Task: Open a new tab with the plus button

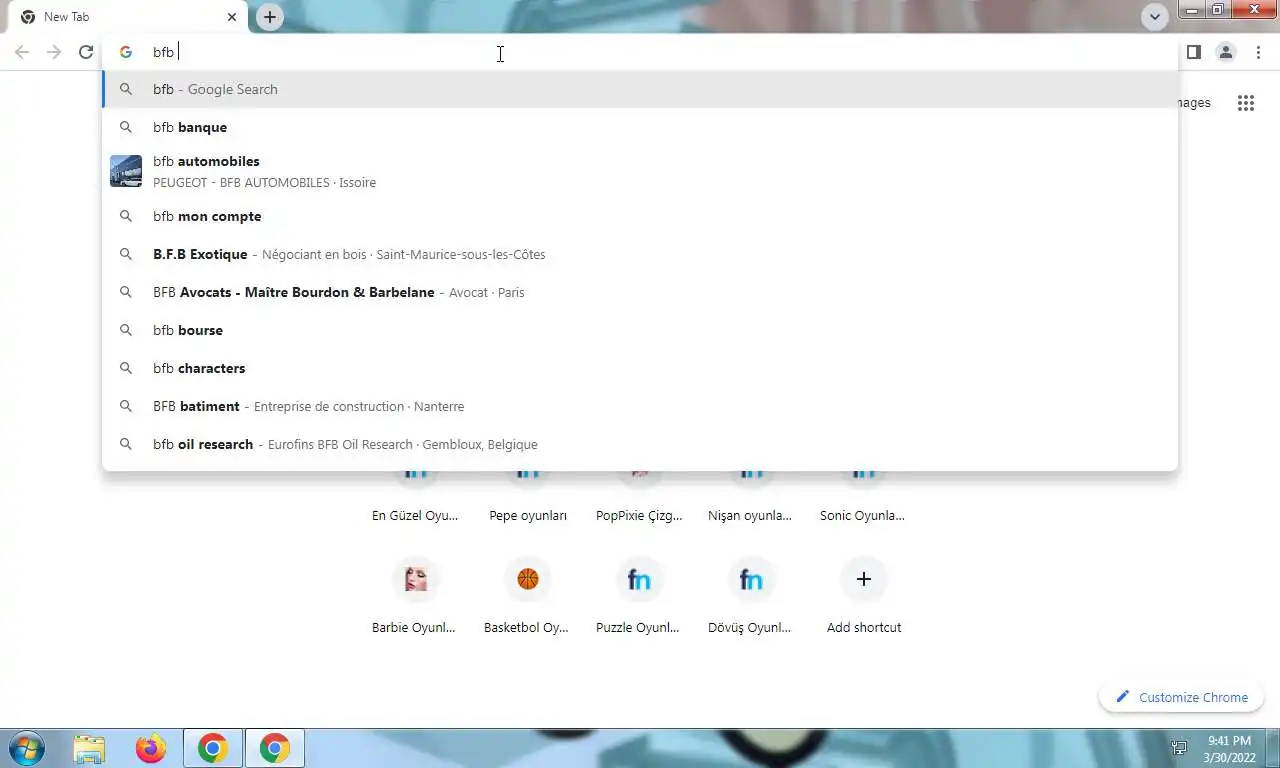Action: pyautogui.click(x=270, y=16)
